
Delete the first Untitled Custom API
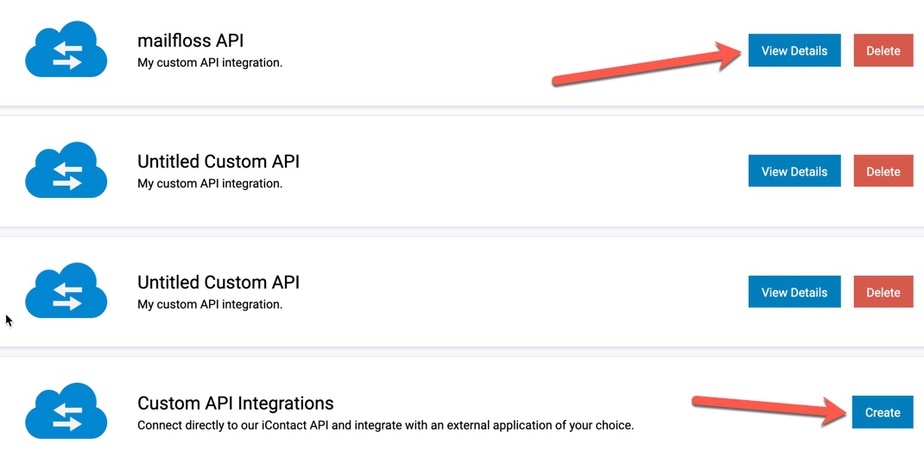[x=883, y=171]
